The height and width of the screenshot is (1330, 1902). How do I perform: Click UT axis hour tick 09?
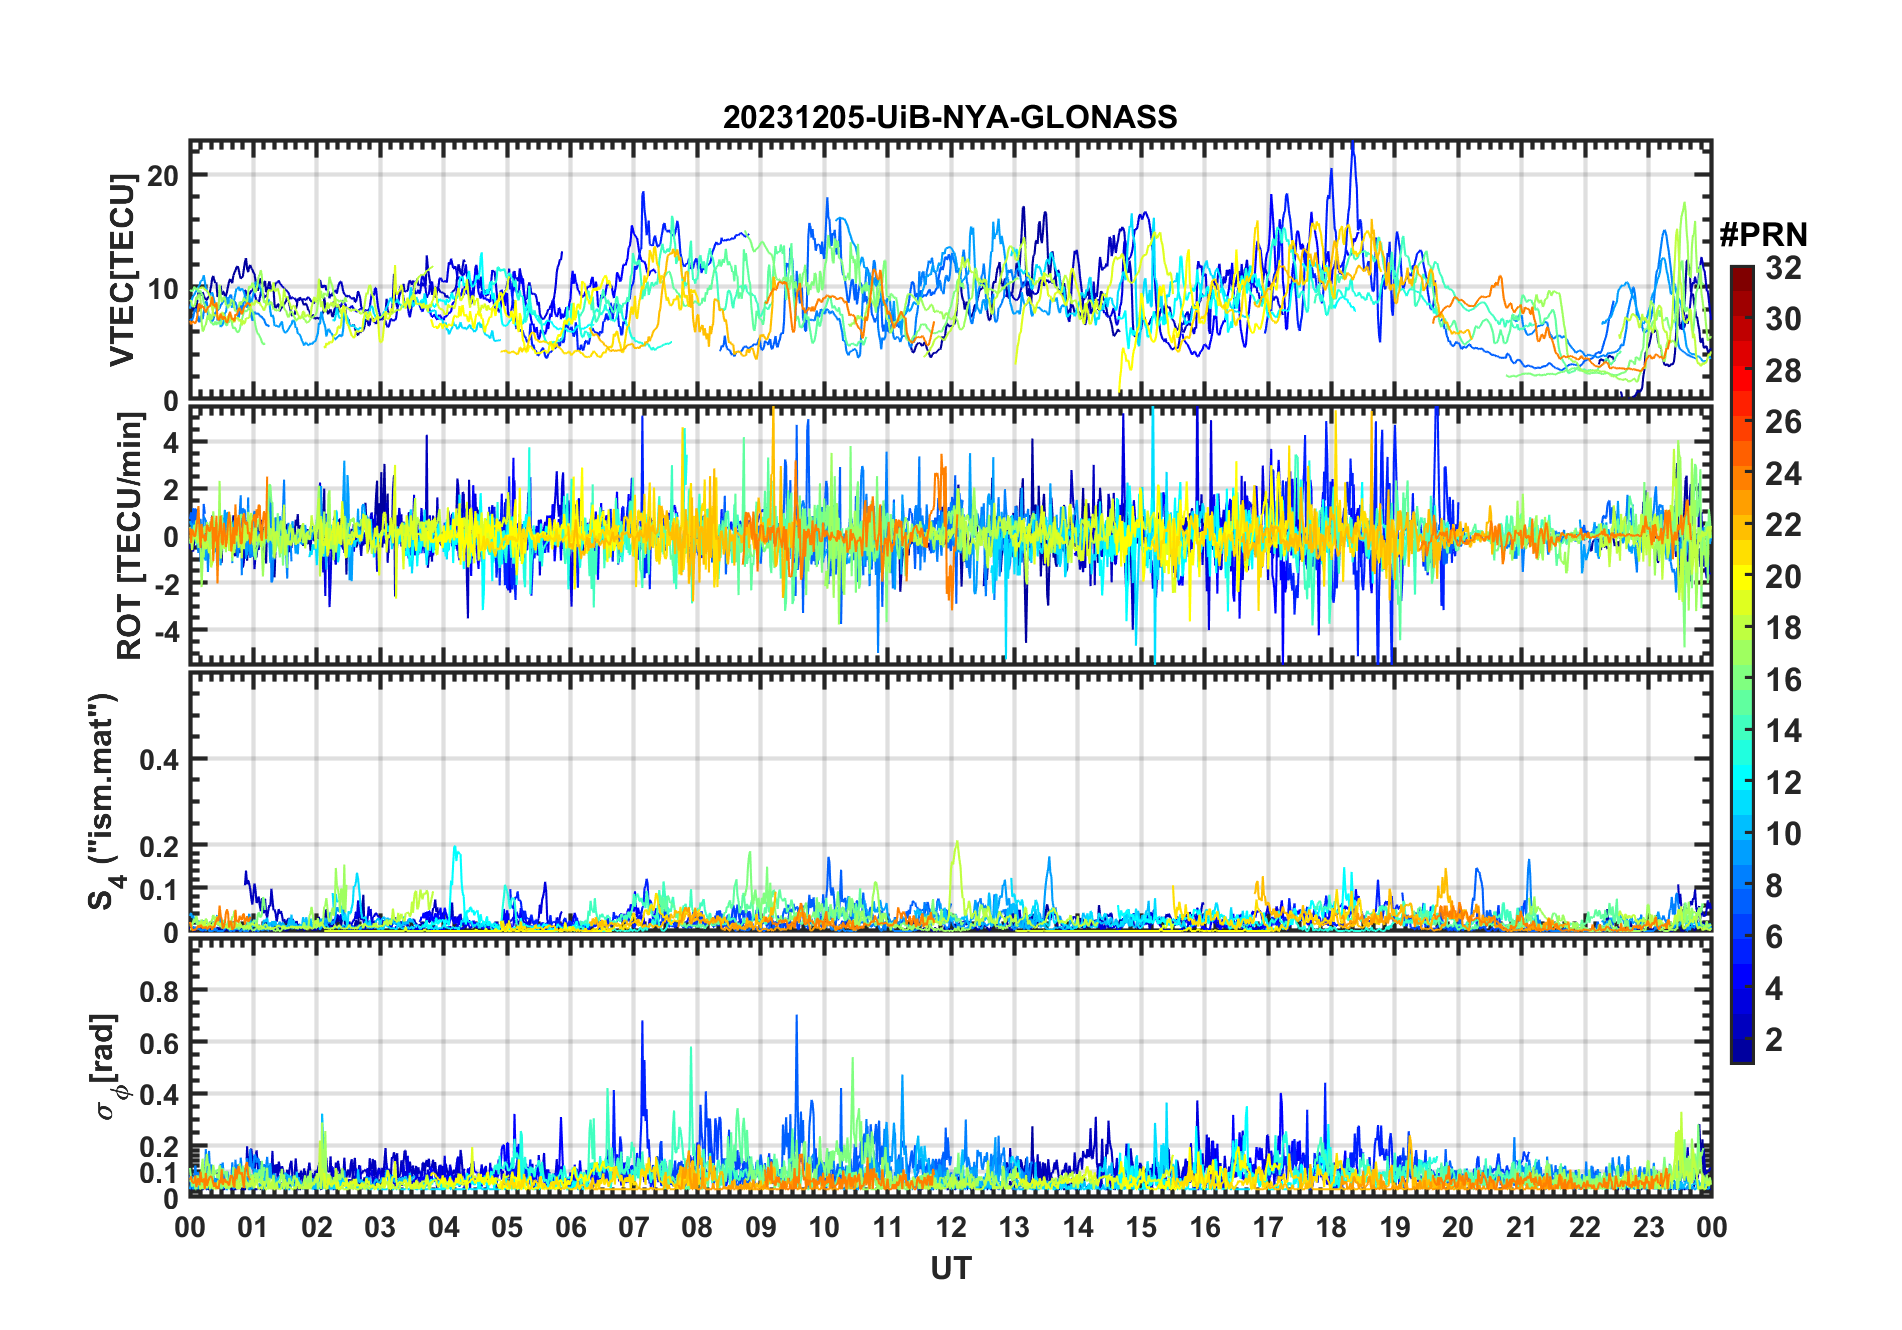pos(761,1227)
